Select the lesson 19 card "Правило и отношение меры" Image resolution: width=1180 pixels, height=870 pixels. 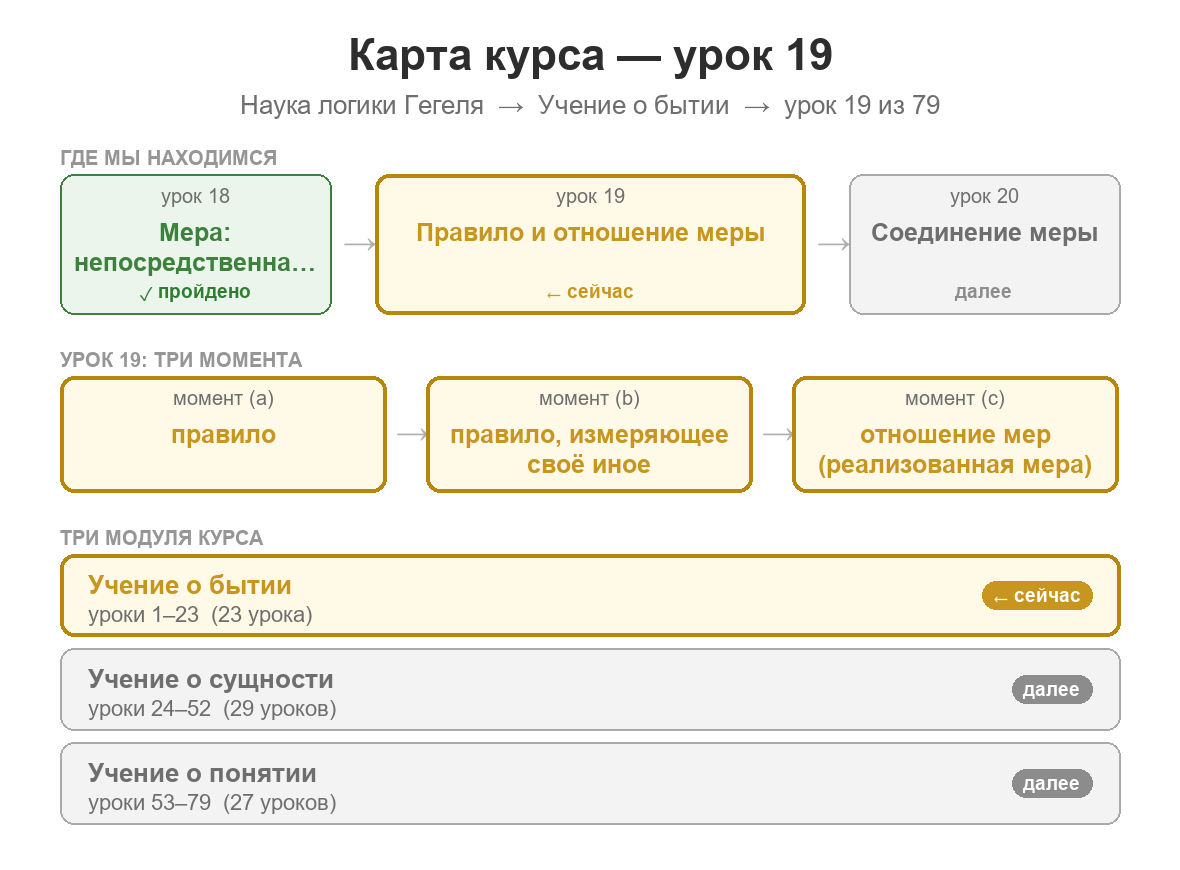tap(591, 245)
